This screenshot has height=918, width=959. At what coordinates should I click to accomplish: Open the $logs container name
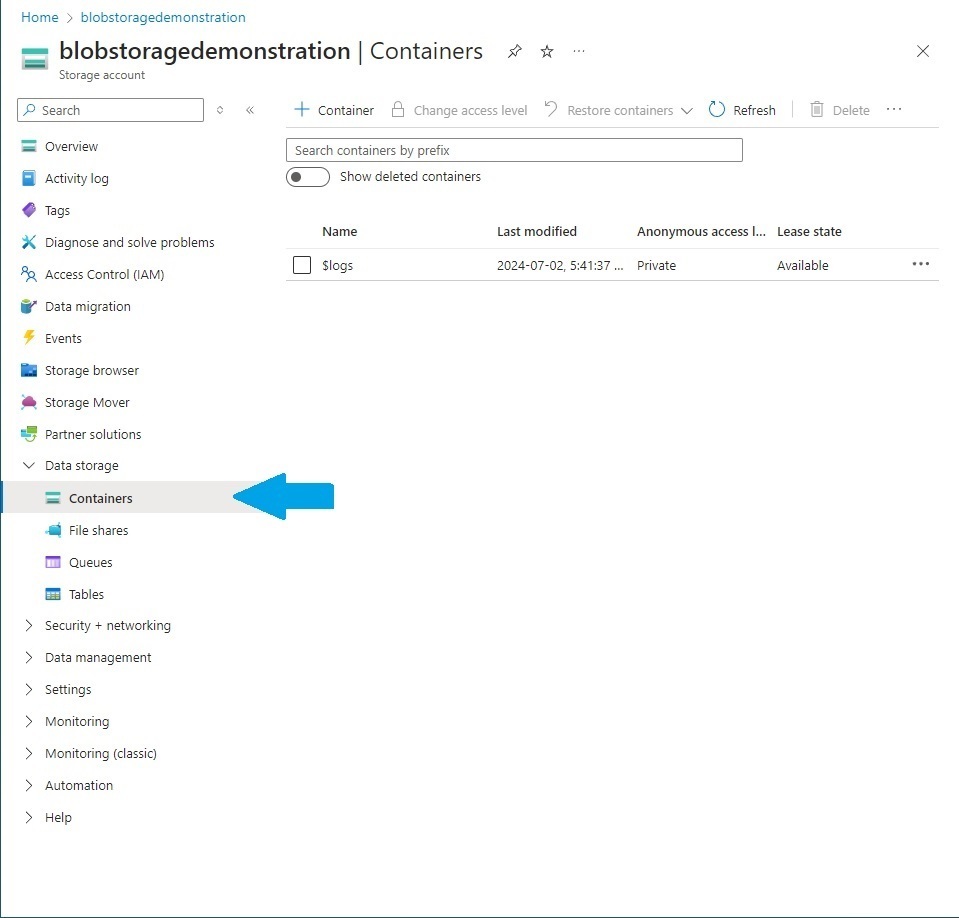[x=338, y=265]
